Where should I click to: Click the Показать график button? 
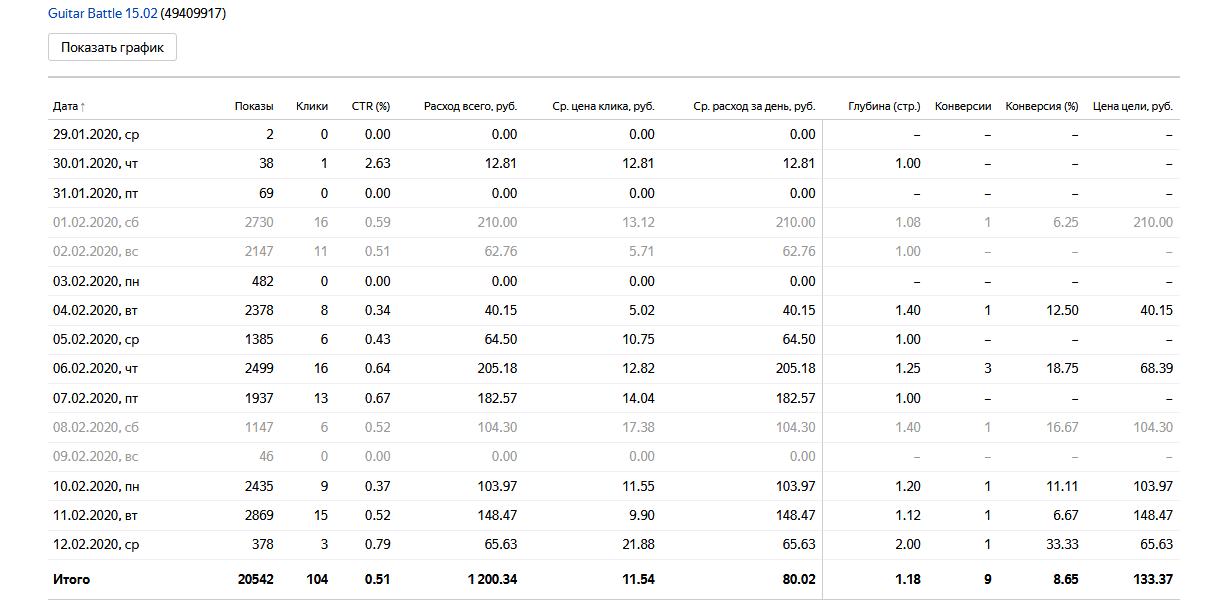[112, 47]
